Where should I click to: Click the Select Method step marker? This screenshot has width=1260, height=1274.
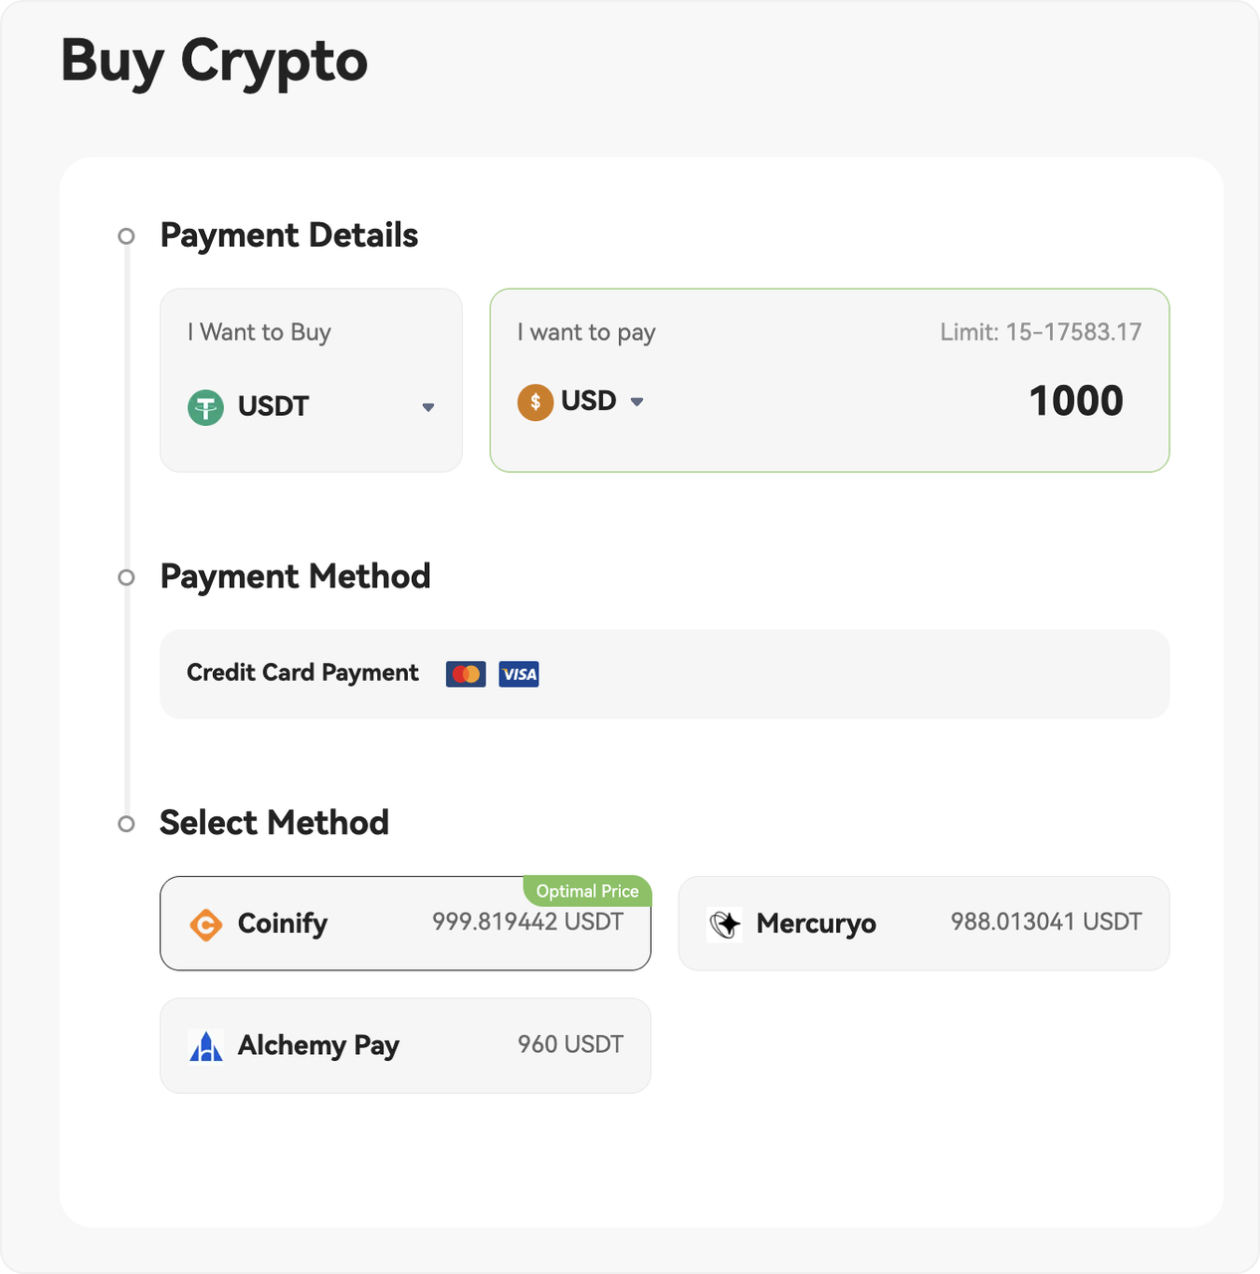tap(126, 824)
